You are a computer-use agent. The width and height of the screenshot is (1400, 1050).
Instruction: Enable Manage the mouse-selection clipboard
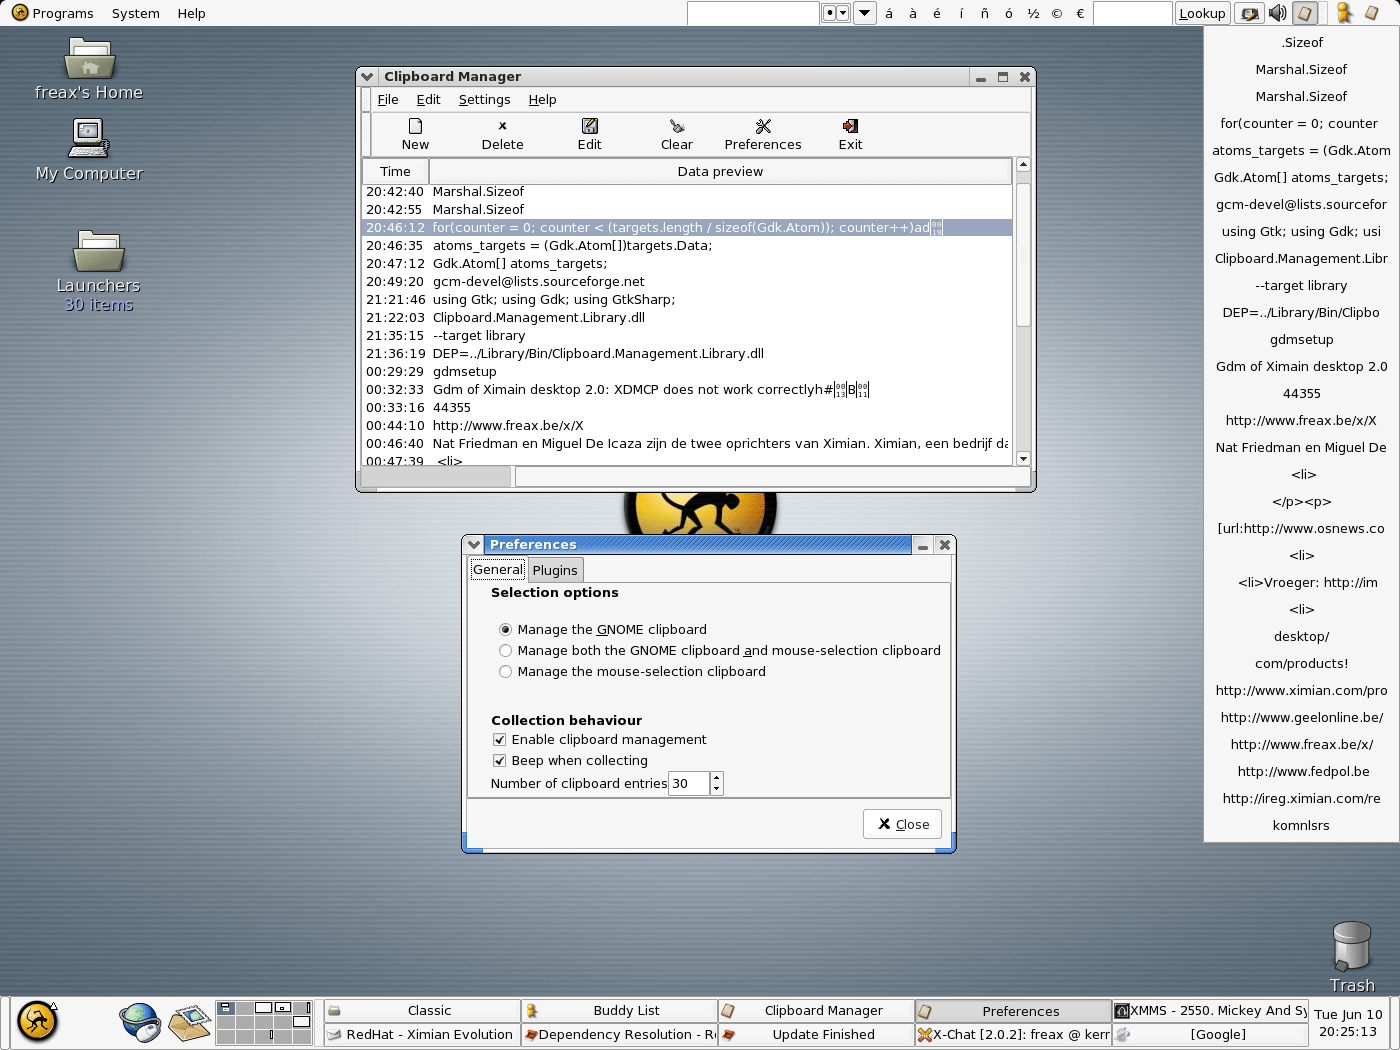506,671
